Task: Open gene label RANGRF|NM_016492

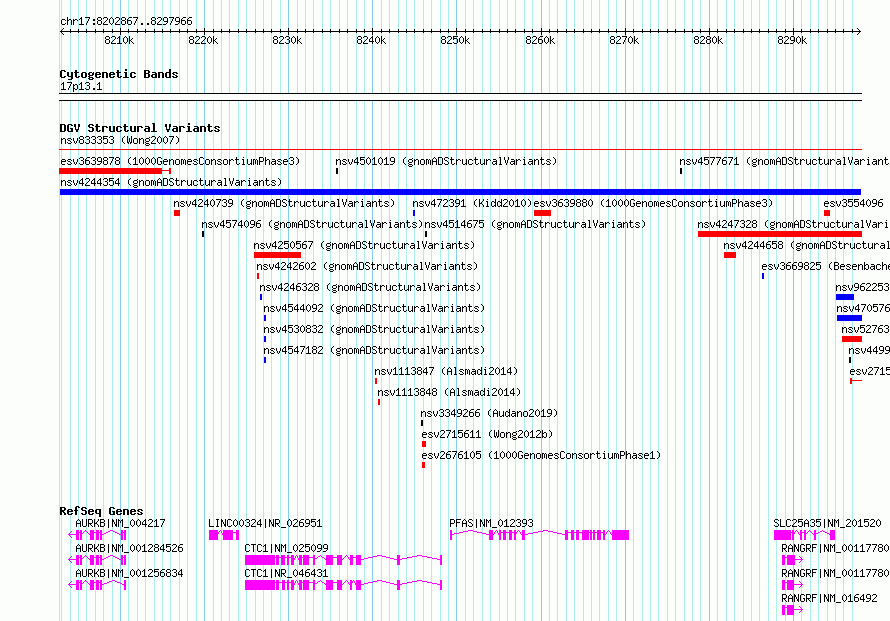Action: (x=829, y=598)
